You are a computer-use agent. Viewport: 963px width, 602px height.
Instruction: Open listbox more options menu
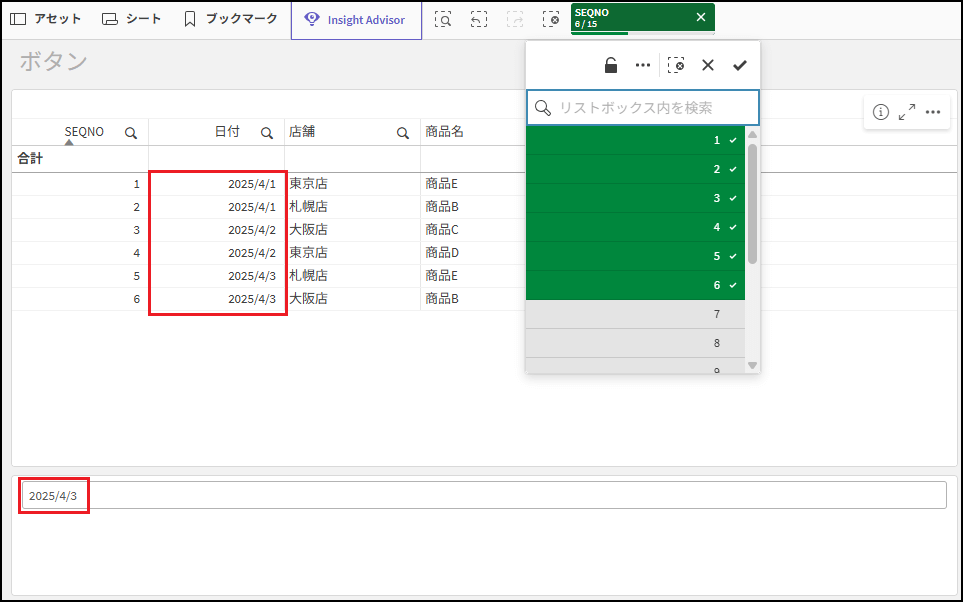tap(643, 65)
